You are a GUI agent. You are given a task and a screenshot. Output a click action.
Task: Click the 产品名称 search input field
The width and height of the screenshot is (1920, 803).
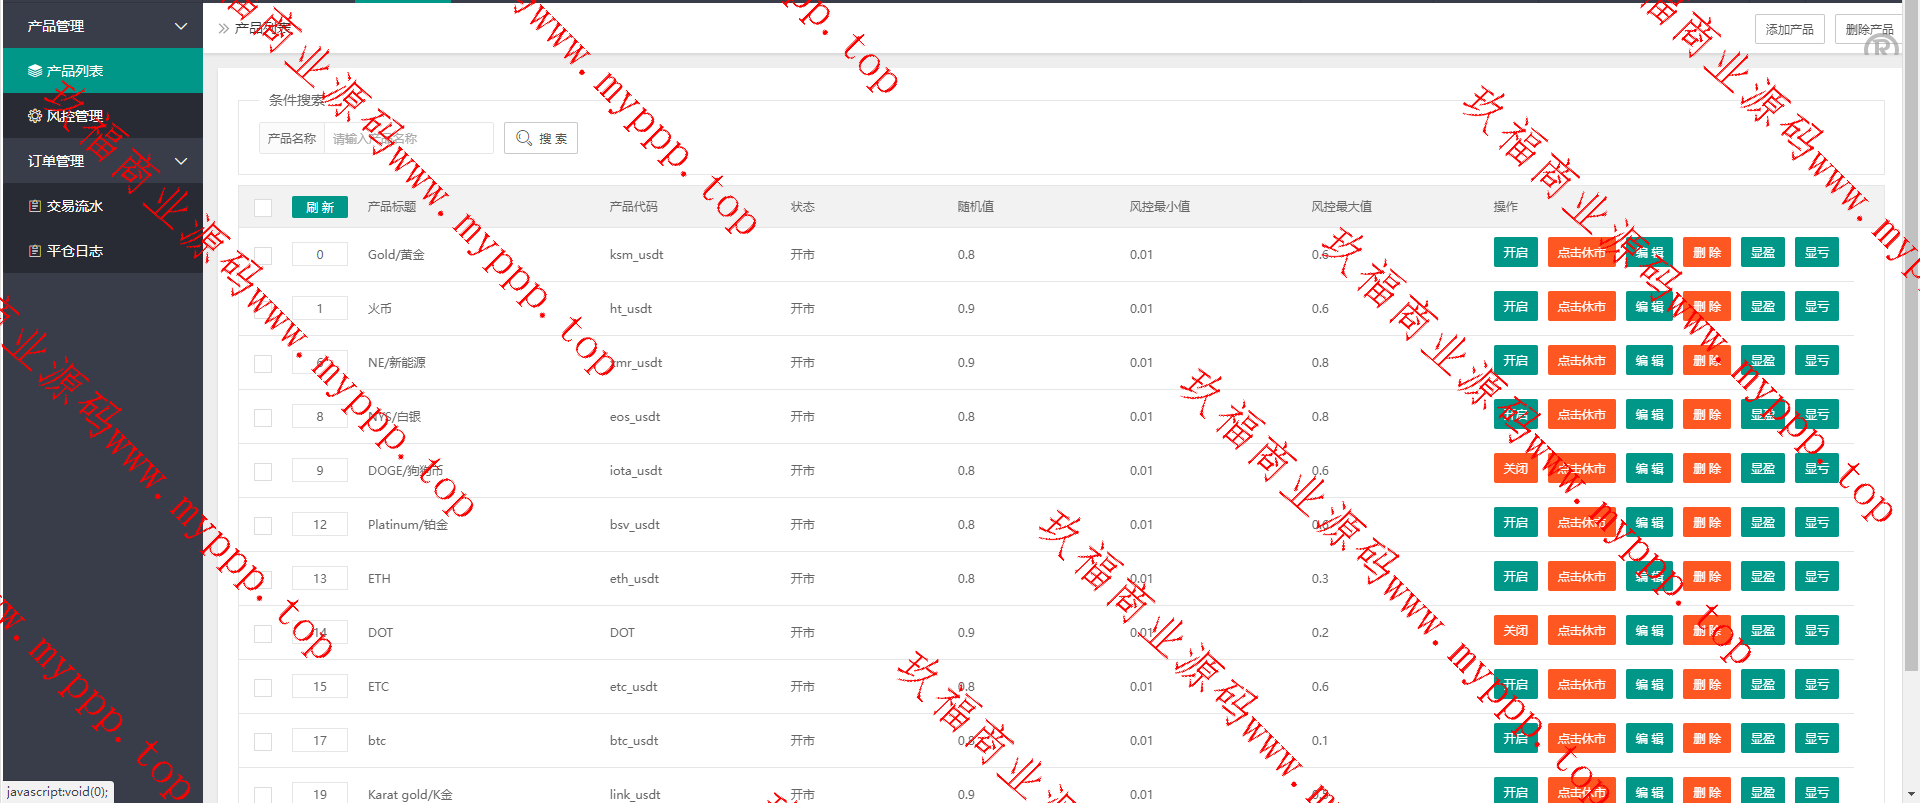[x=408, y=138]
